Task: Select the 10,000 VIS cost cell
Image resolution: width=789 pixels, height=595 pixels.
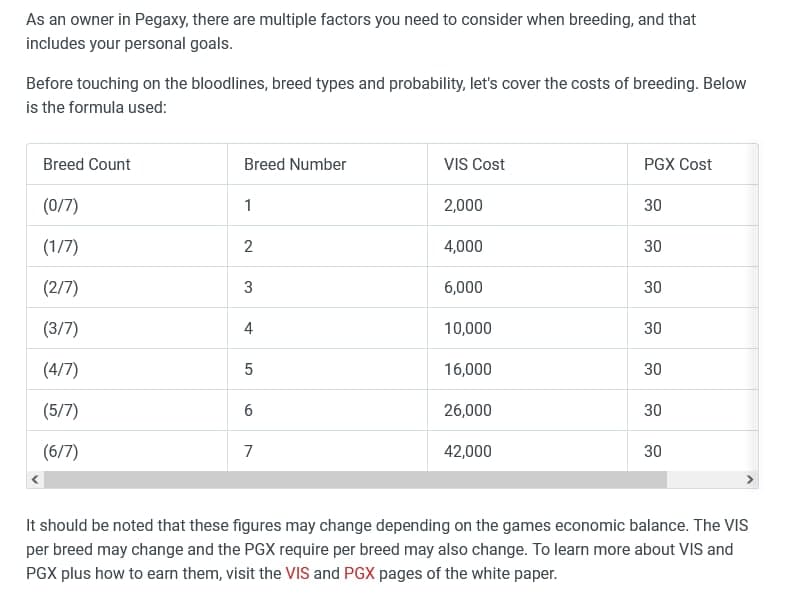Action: pyautogui.click(x=527, y=328)
